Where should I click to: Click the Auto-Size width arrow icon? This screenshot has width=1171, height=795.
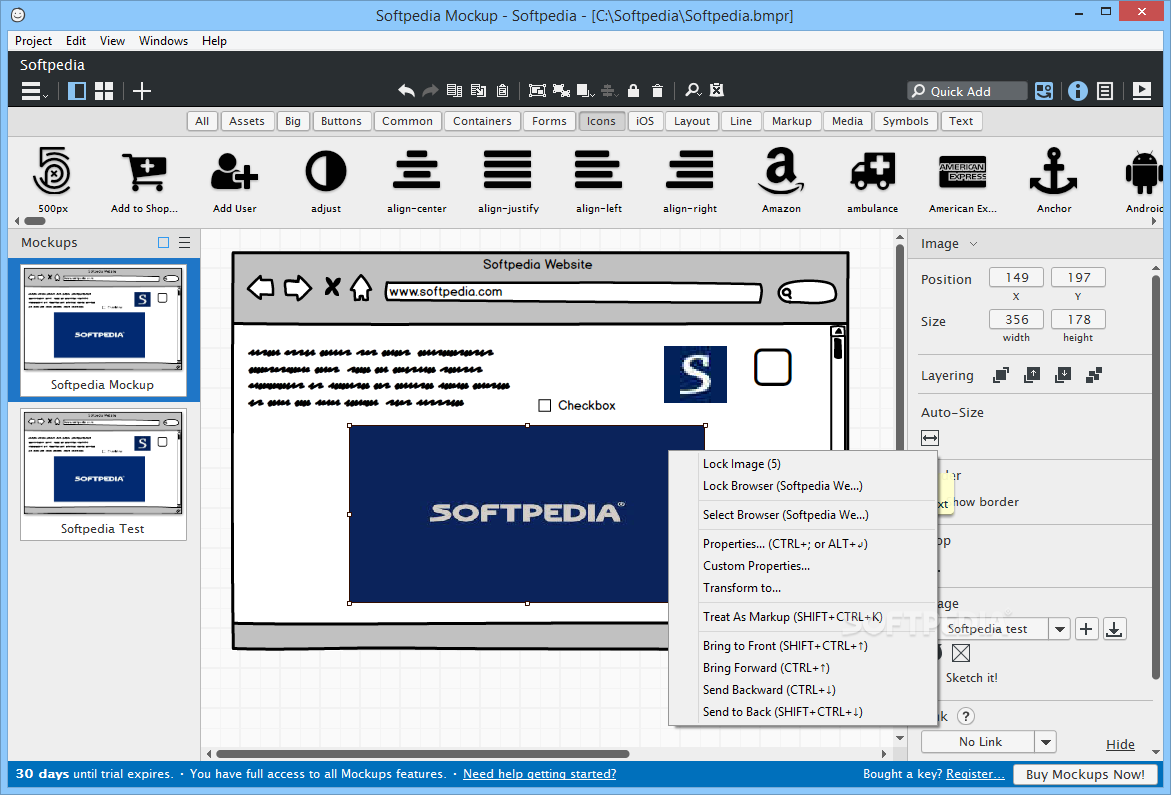point(930,438)
